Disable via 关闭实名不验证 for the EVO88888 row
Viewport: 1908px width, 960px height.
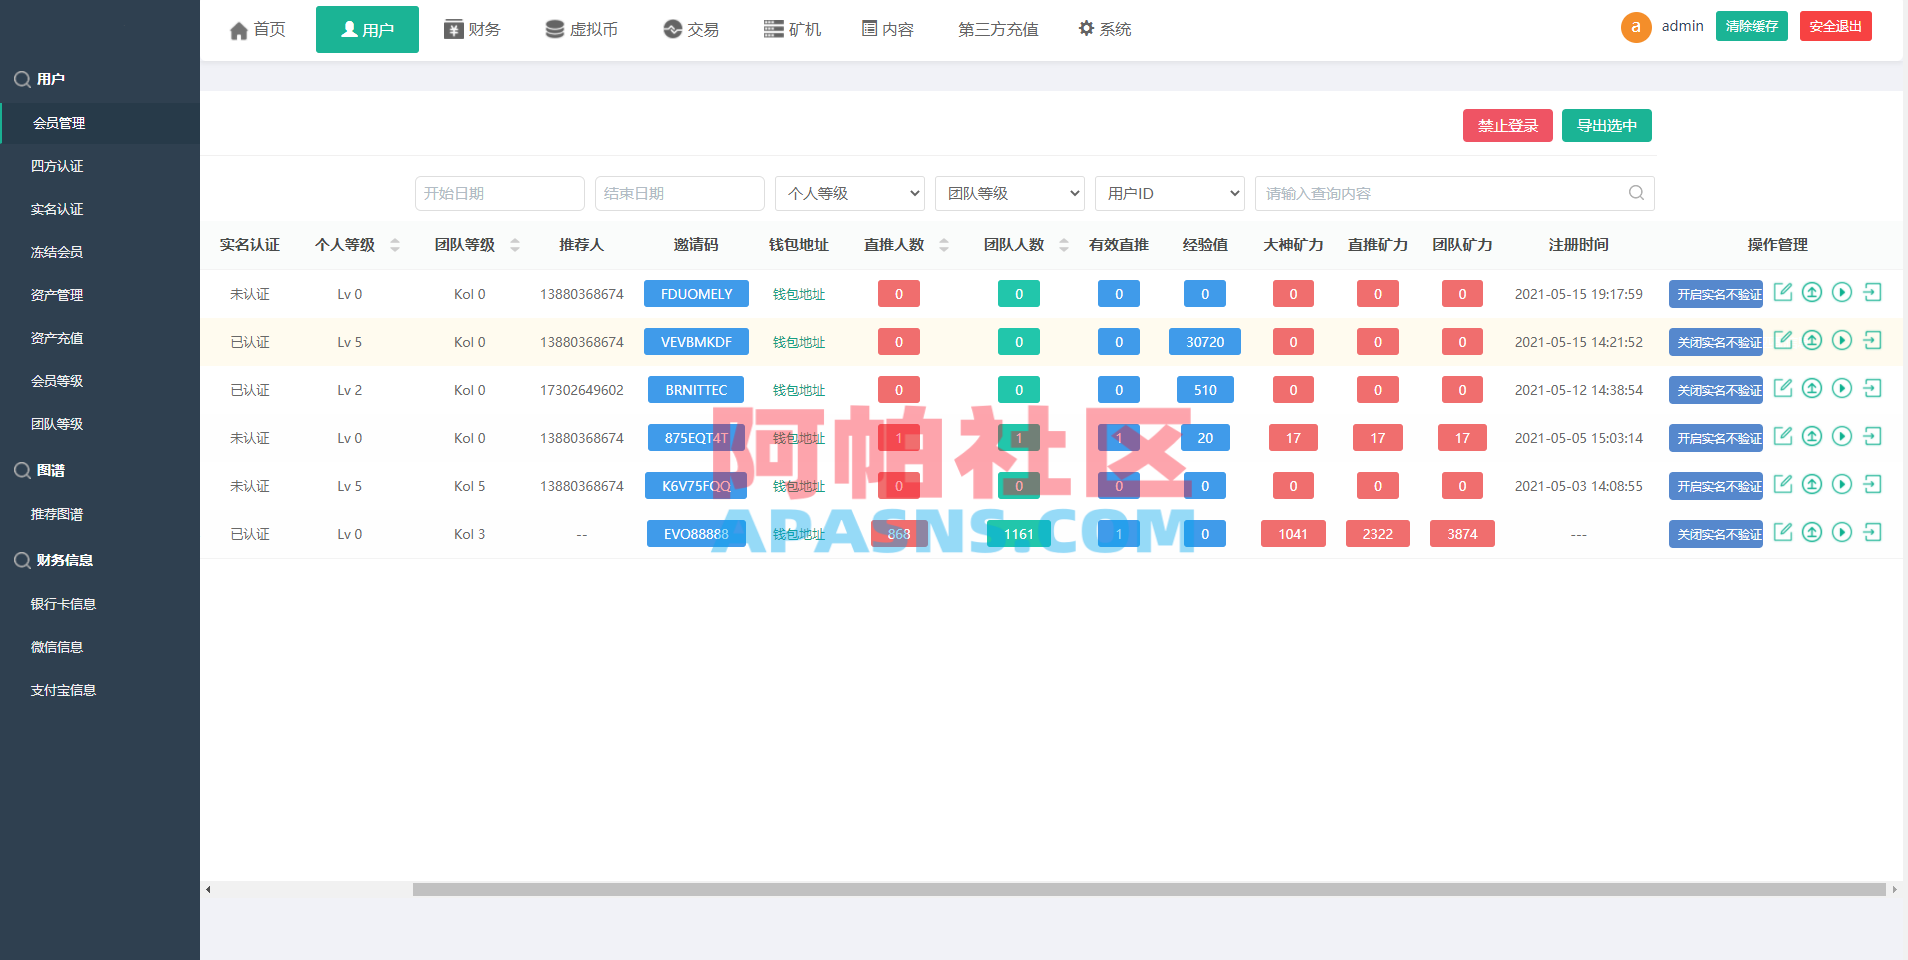point(1716,534)
